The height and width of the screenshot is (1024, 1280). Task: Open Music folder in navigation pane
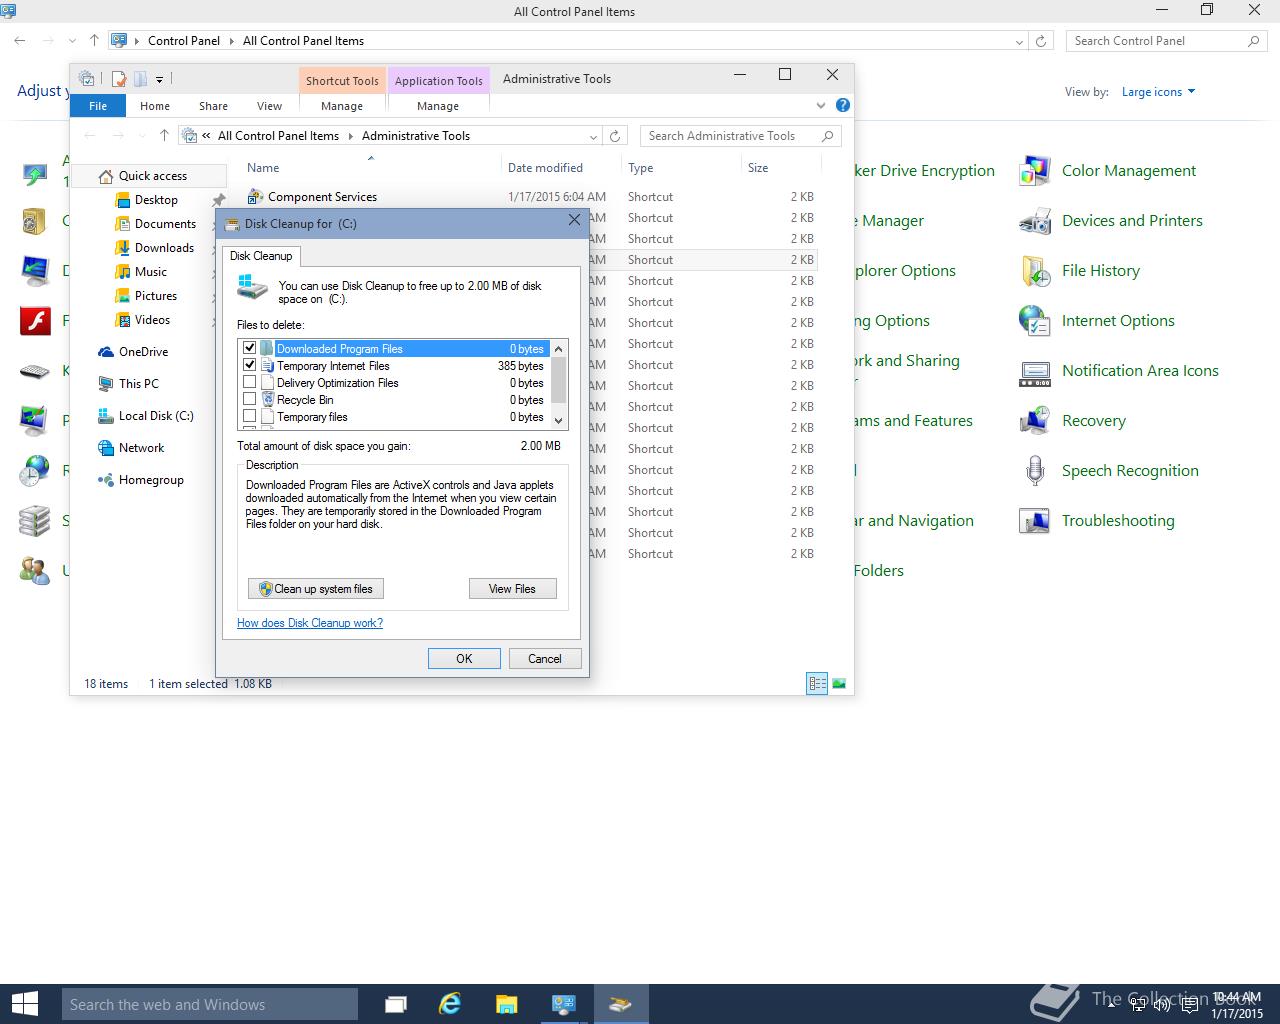(151, 272)
